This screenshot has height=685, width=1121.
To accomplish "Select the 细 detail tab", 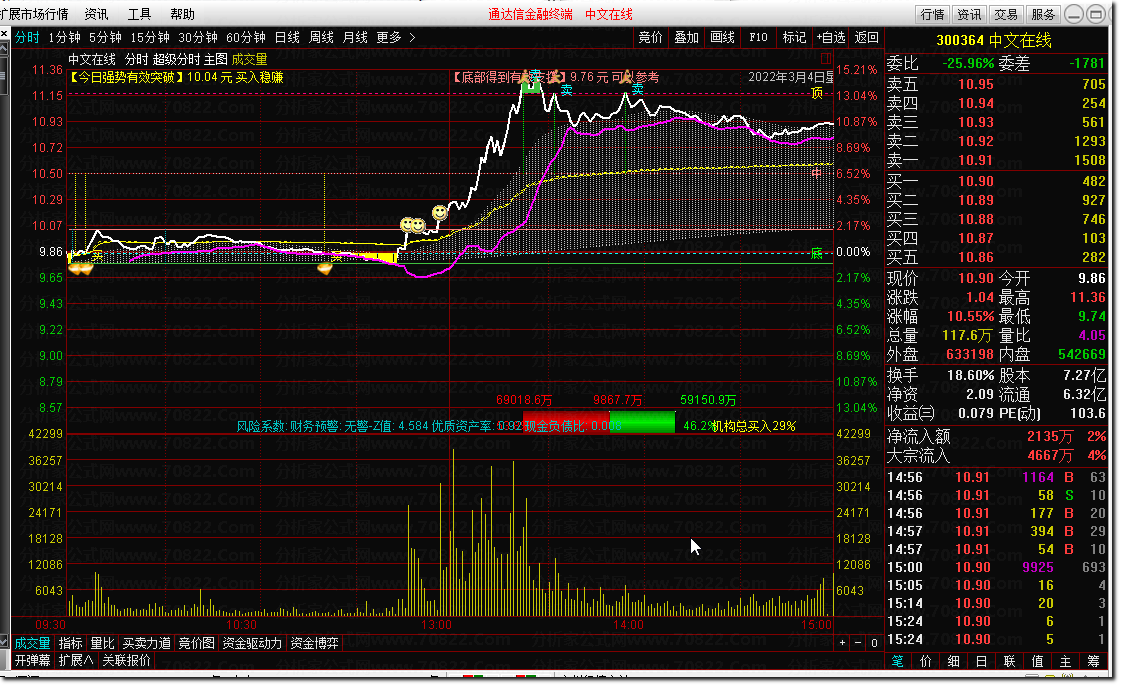I will [953, 661].
